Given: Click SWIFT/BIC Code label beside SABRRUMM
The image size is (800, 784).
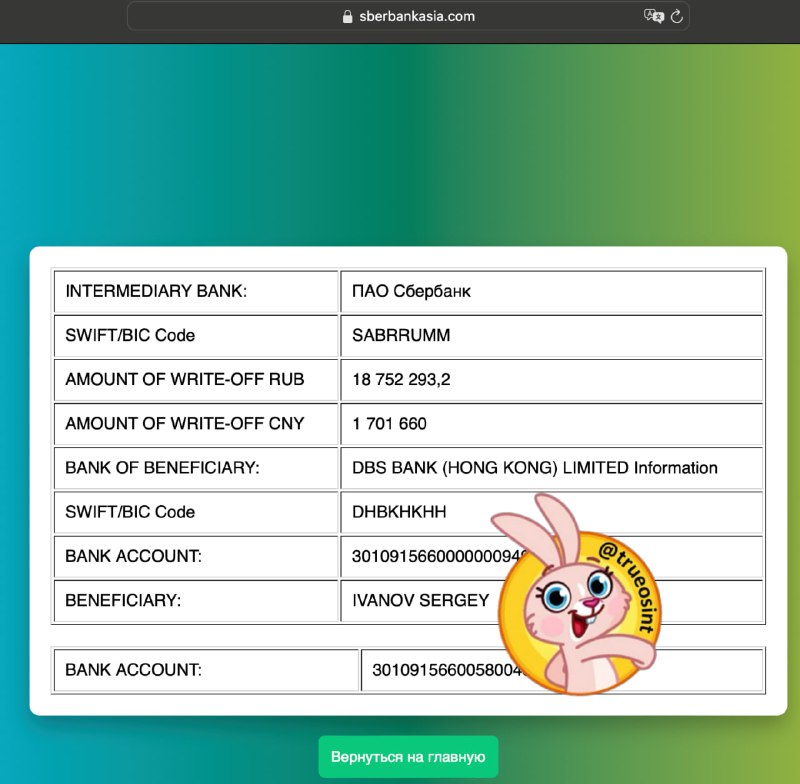Looking at the screenshot, I should 130,335.
